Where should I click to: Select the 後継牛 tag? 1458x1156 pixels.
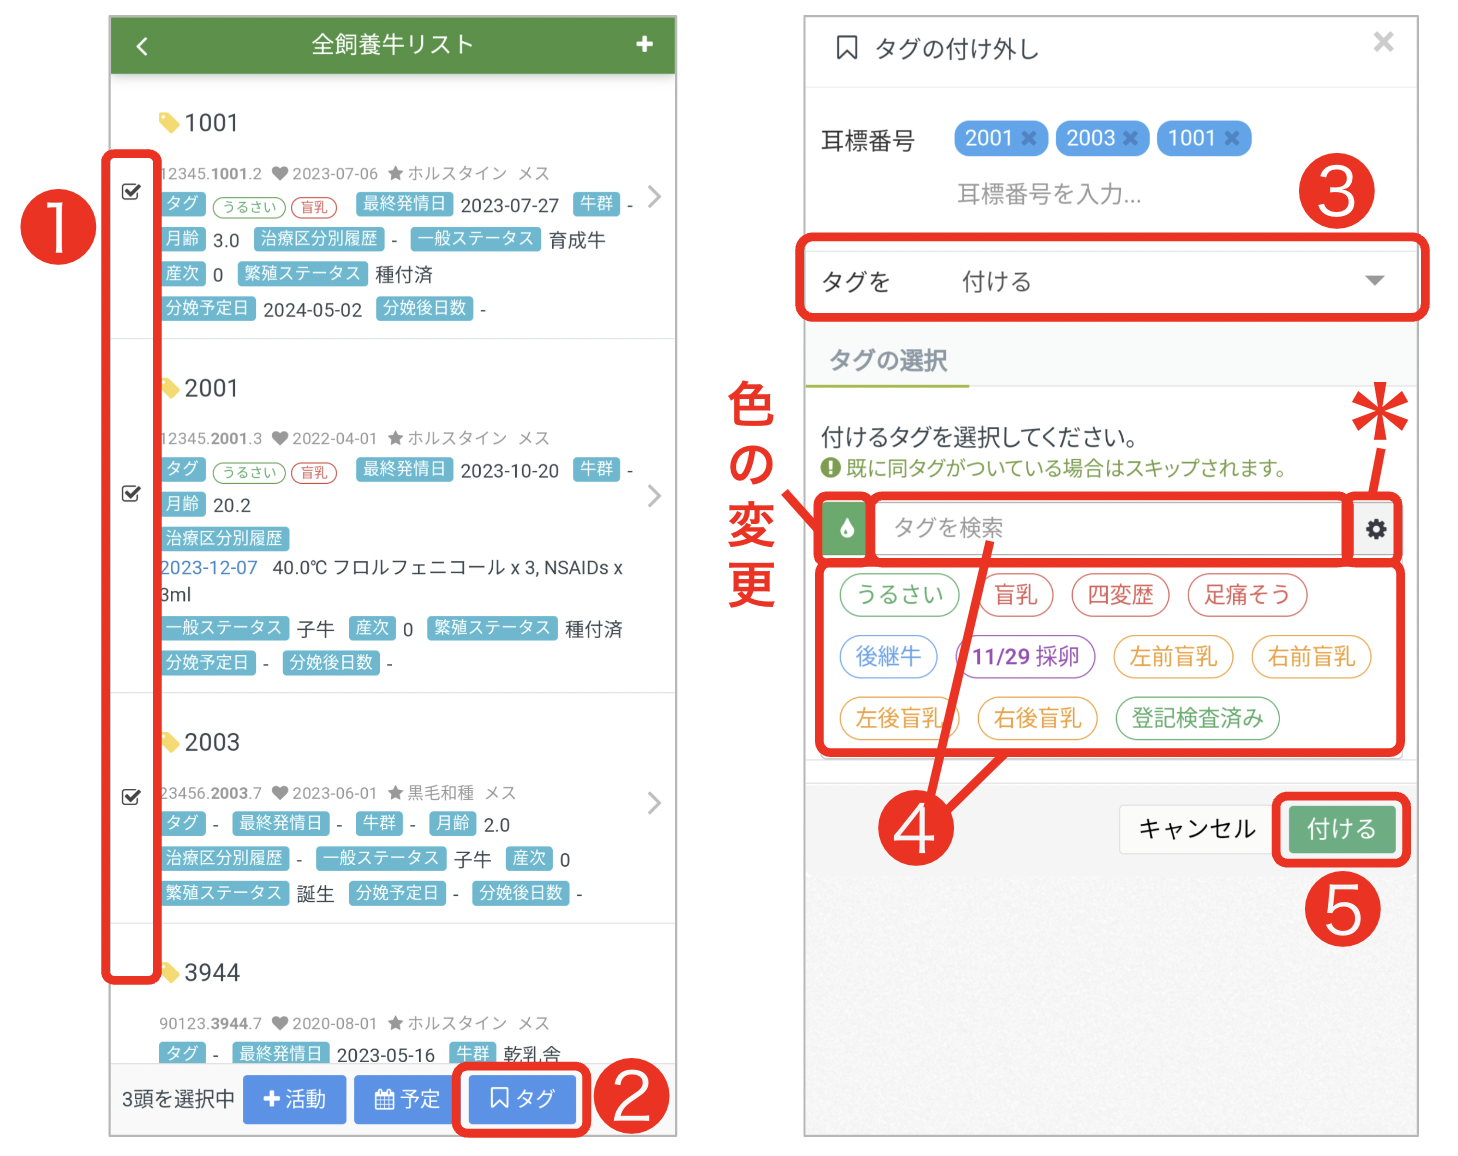pos(889,656)
